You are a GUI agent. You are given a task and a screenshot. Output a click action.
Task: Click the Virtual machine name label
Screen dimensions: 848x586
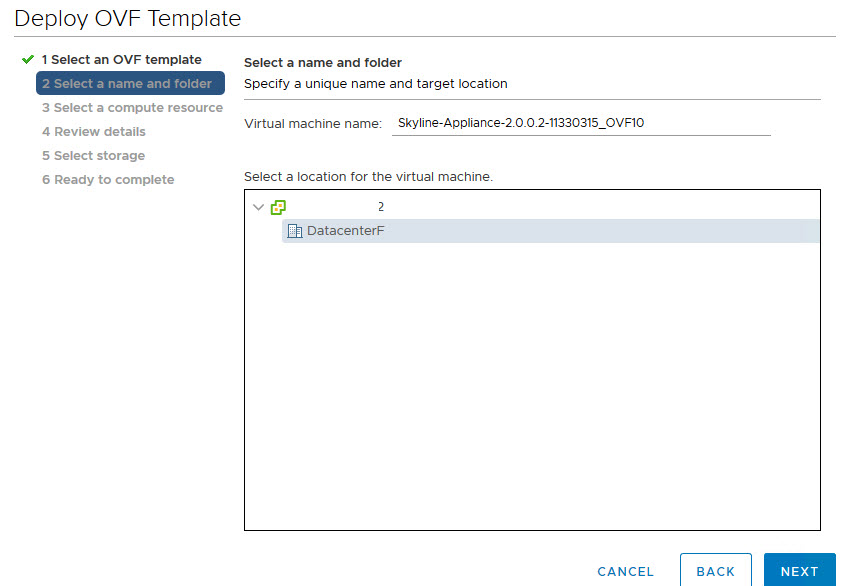(x=313, y=123)
